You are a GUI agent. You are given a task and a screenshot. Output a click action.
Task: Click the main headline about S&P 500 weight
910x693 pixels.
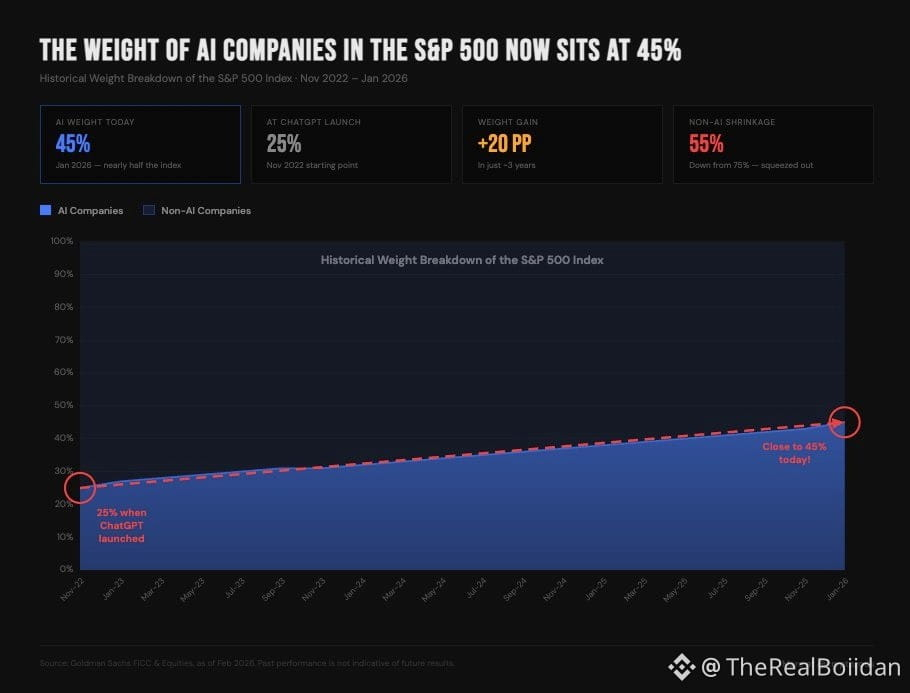[360, 50]
